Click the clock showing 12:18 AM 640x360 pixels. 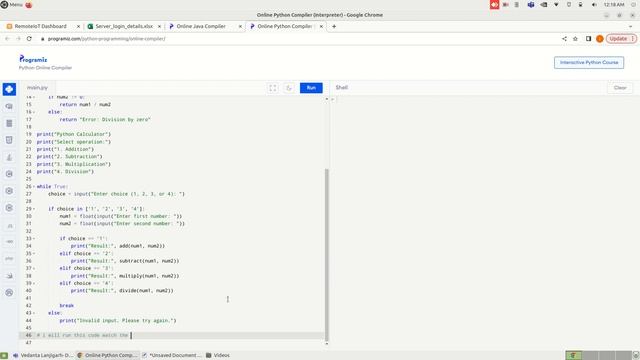(614, 4)
